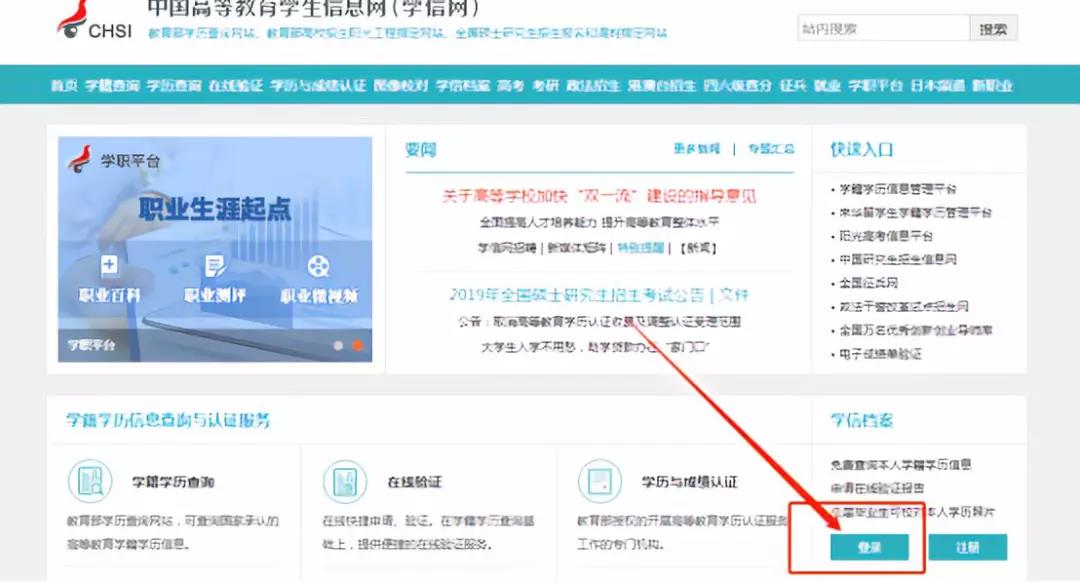
Task: Click the 在线验证 service title
Action: point(414,482)
